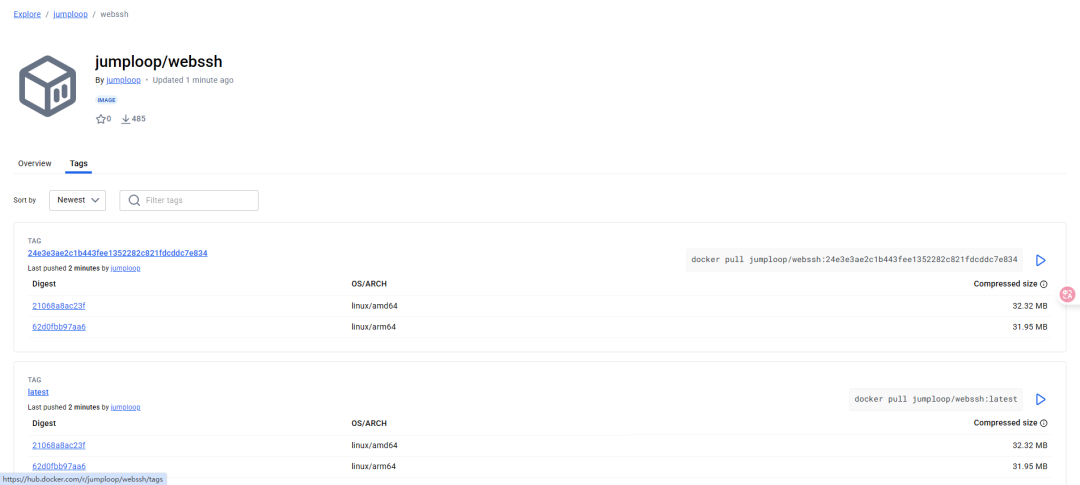Open the latest tag link
The width and height of the screenshot is (1080, 485).
(x=38, y=392)
